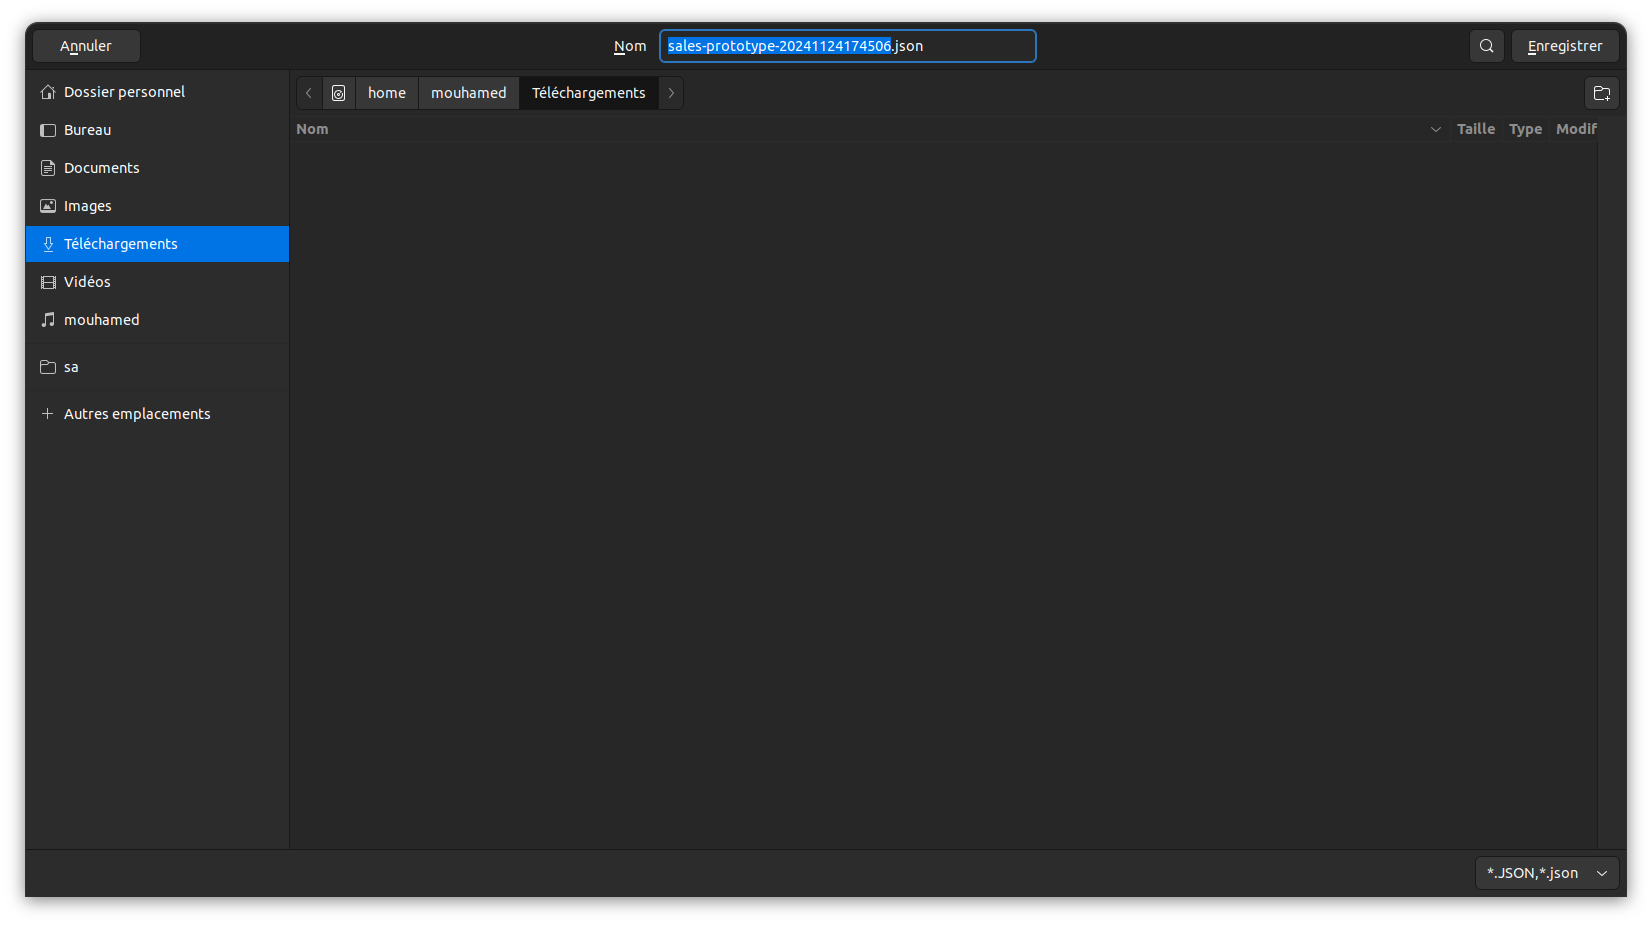Create a new folder using the folder-plus icon
The height and width of the screenshot is (925, 1652).
pos(1601,93)
